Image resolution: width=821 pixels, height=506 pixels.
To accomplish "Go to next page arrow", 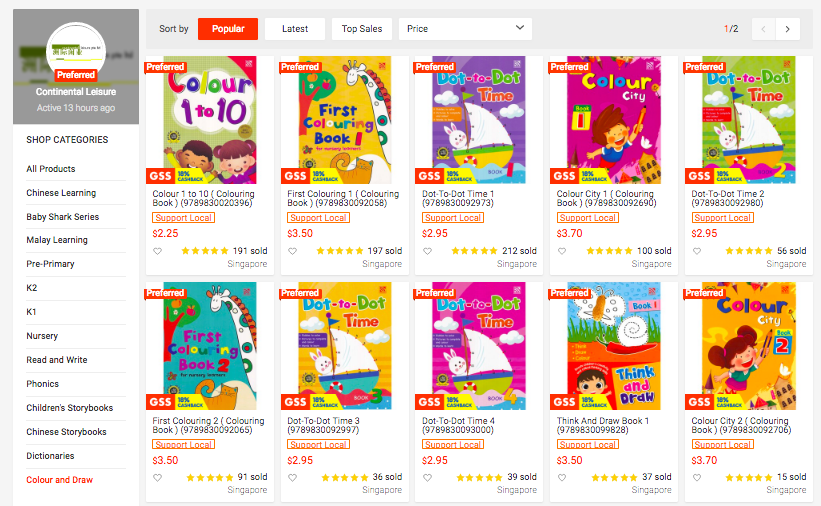I will (787, 29).
